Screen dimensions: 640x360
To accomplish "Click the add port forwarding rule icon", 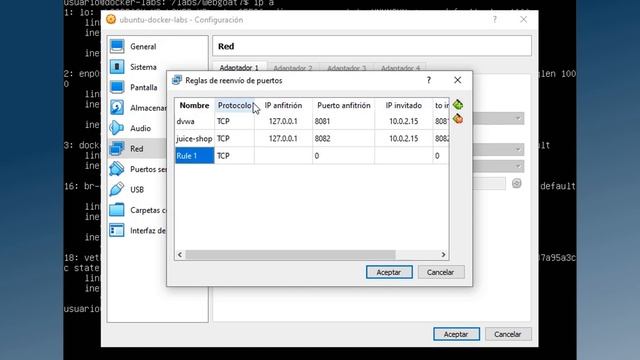I will (x=458, y=104).
